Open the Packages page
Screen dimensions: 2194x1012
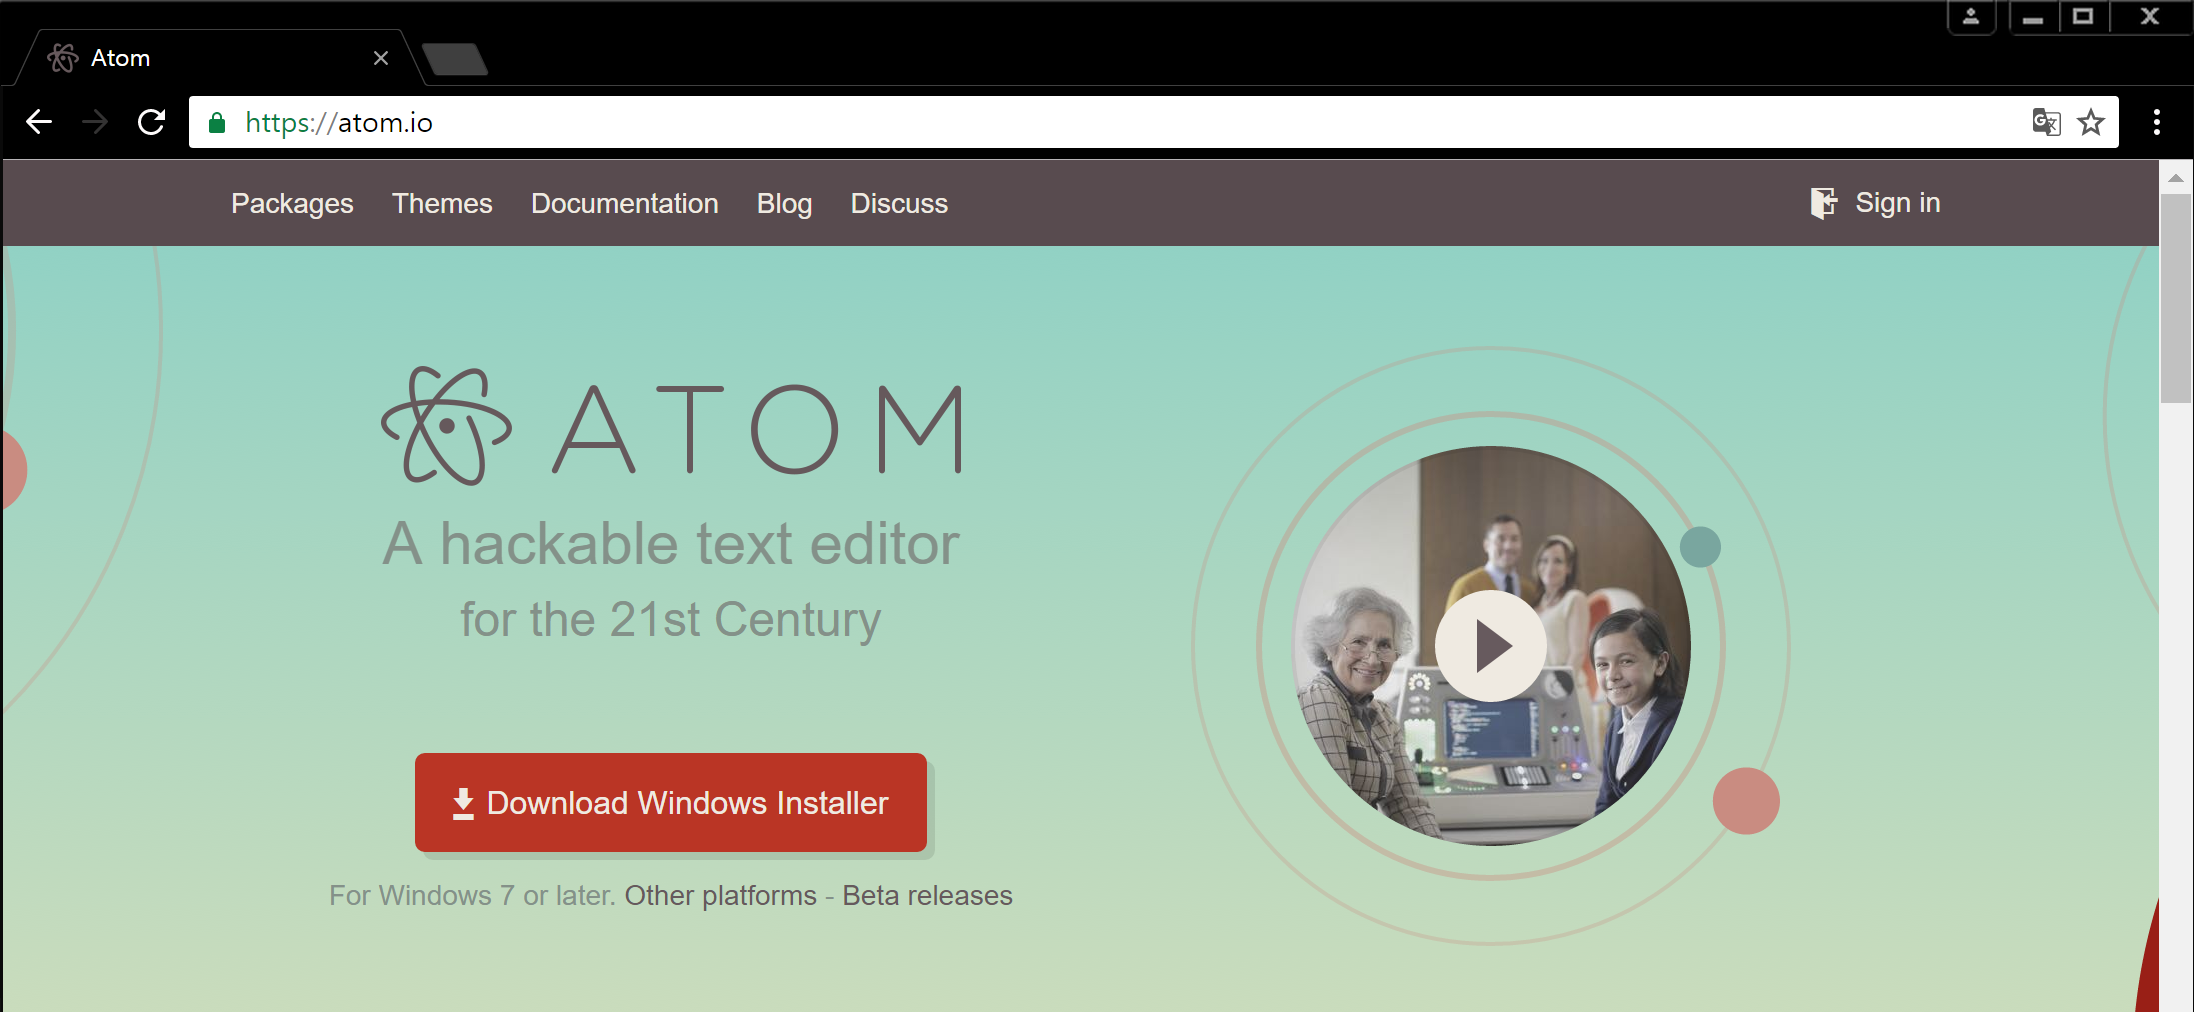pyautogui.click(x=292, y=203)
